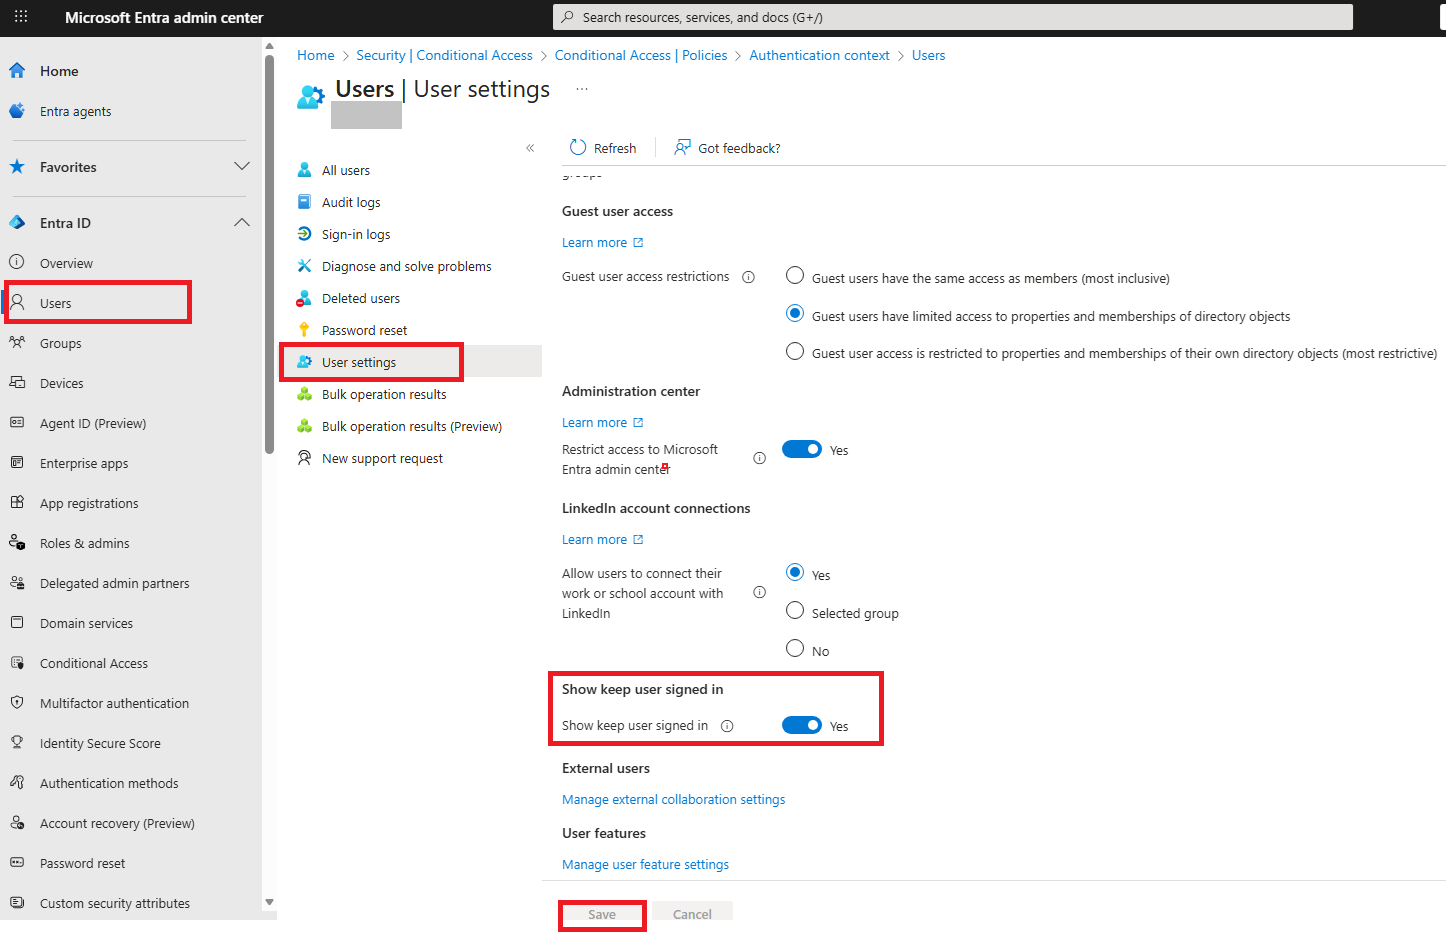This screenshot has width=1446, height=935.
Task: Click Learn more under Administration center
Action: click(602, 422)
